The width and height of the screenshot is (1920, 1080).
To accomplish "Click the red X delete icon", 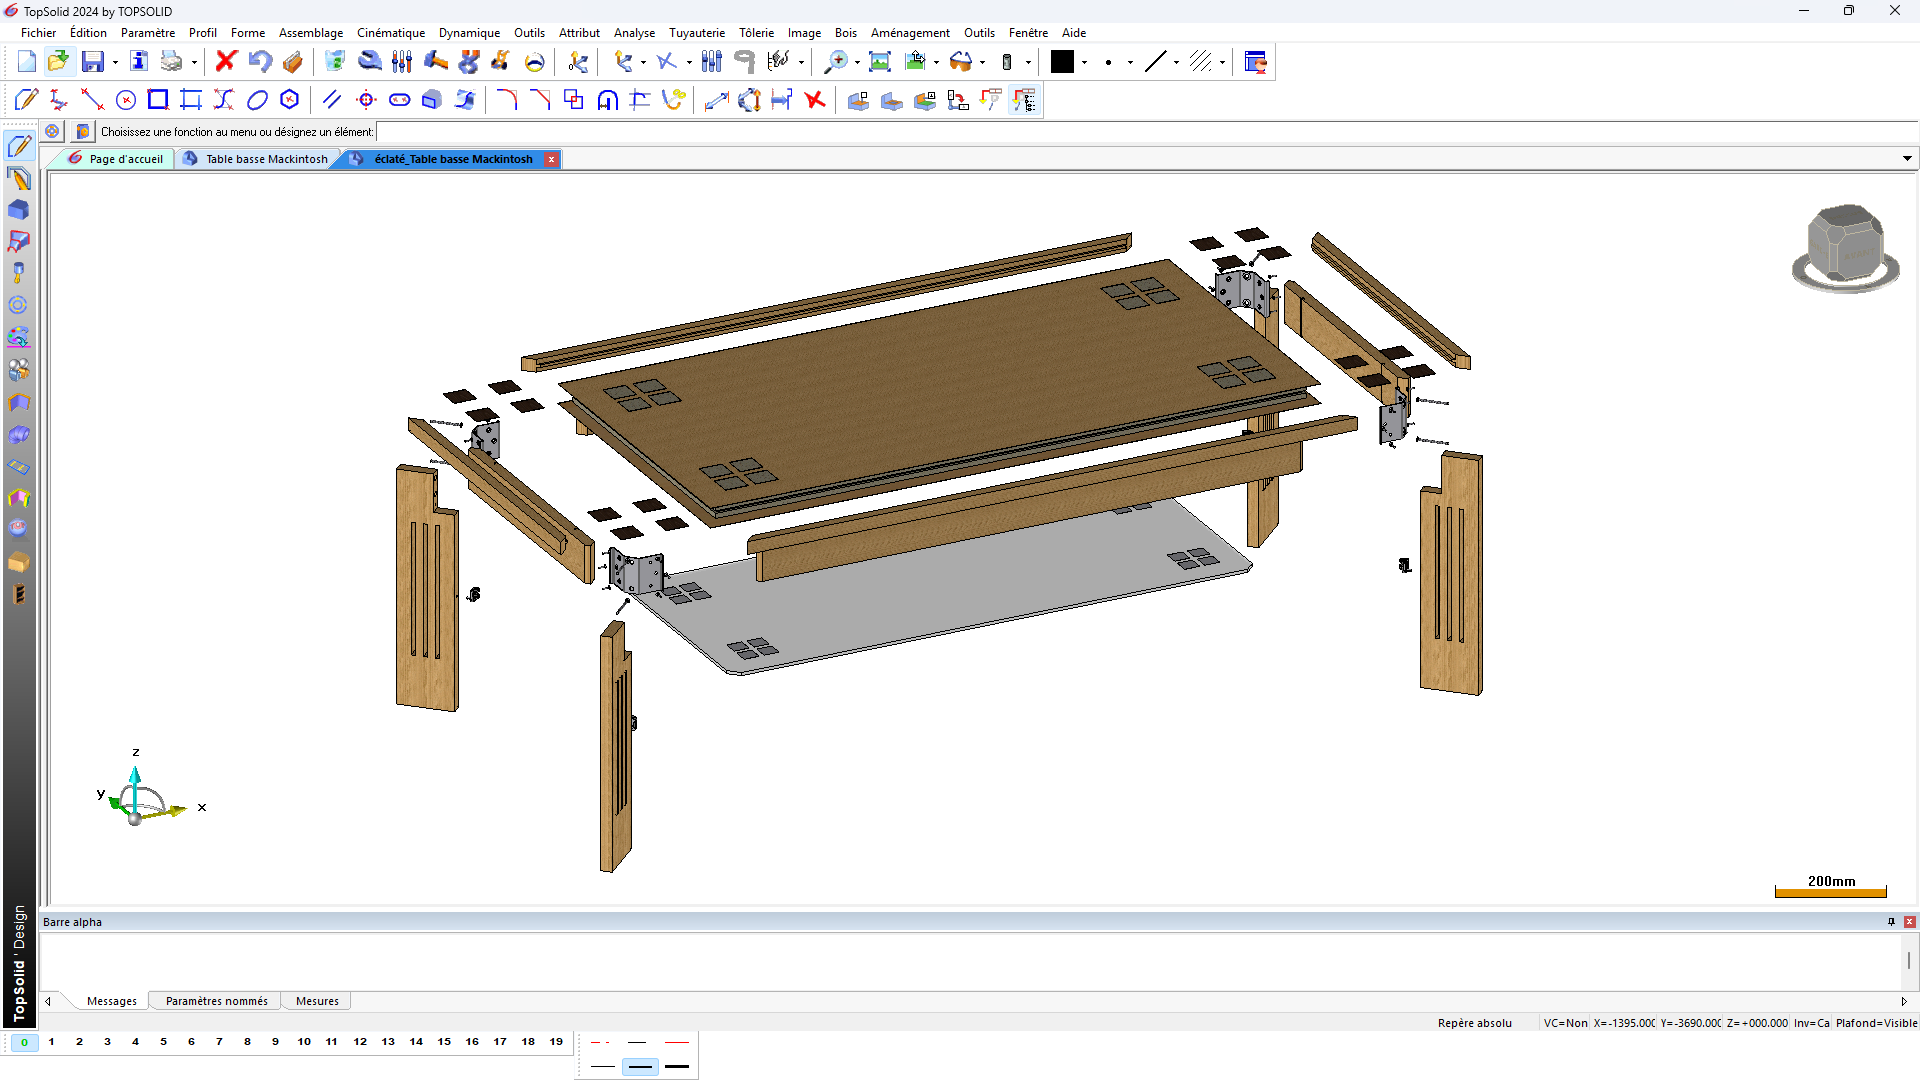I will click(226, 62).
